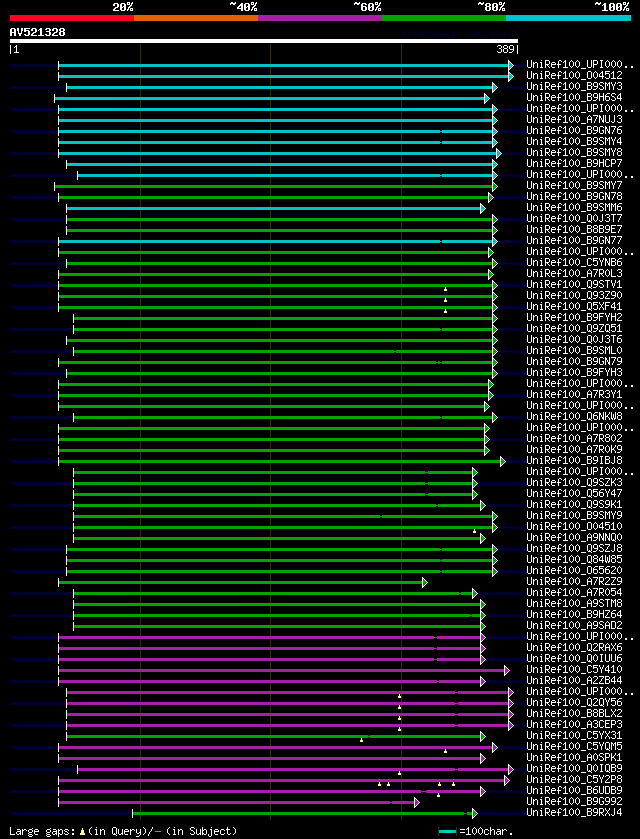Open hit UniRef100_B9IBJ8
Image resolution: width=640 pixels, height=839 pixels.
[574, 460]
